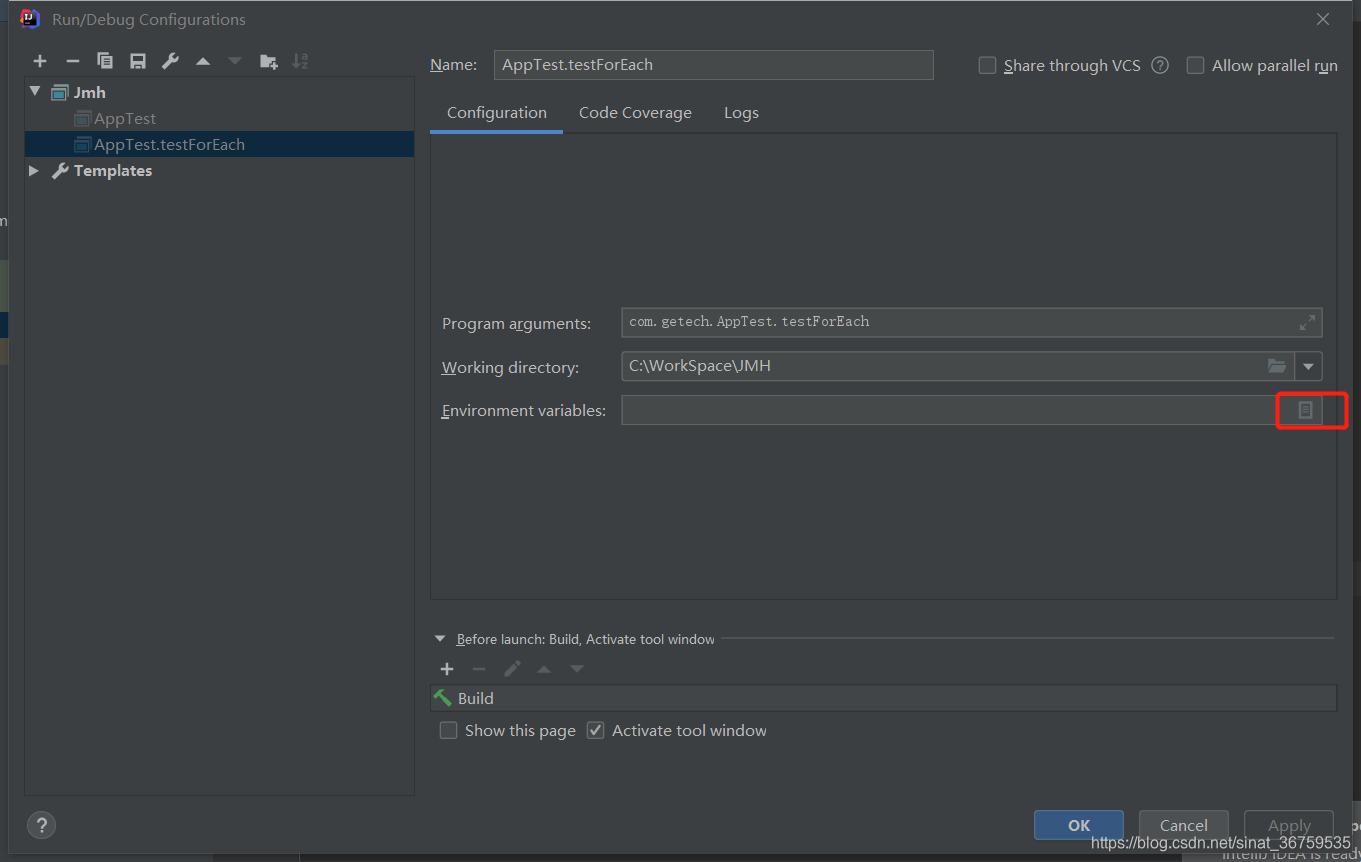The height and width of the screenshot is (862, 1361).
Task: Remove the selected configuration with minus icon
Action: click(x=72, y=61)
